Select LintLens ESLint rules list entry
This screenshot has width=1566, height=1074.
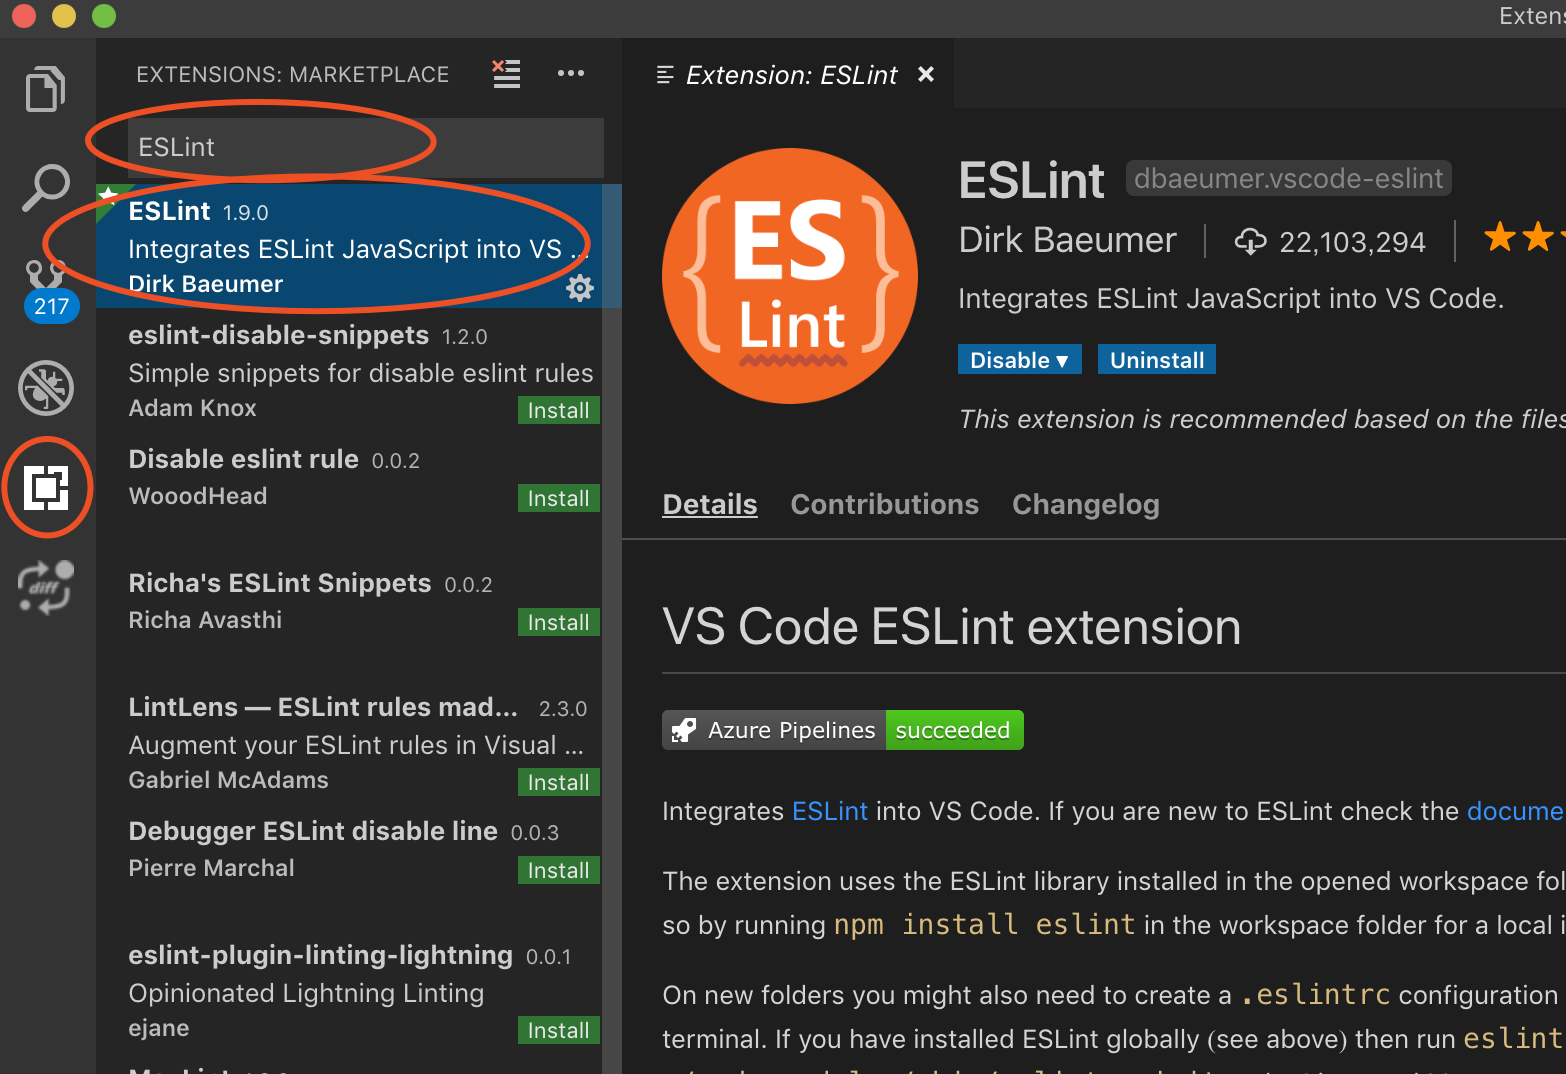point(358,742)
